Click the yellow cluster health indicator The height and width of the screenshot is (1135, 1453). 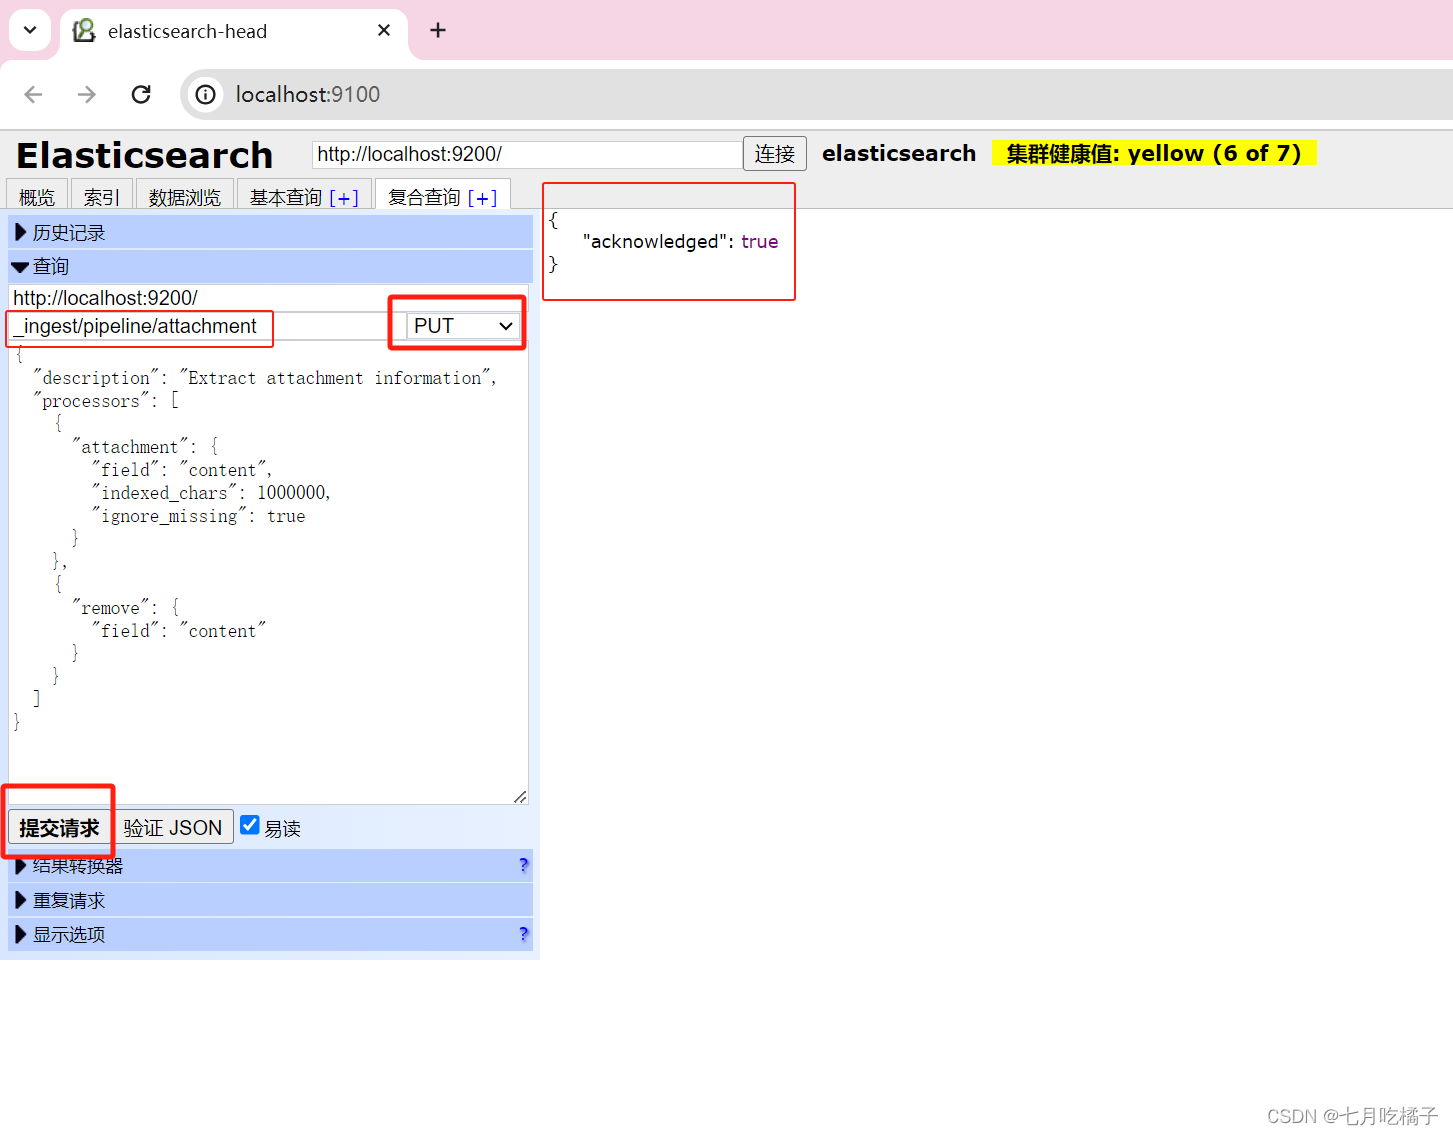pyautogui.click(x=1154, y=153)
